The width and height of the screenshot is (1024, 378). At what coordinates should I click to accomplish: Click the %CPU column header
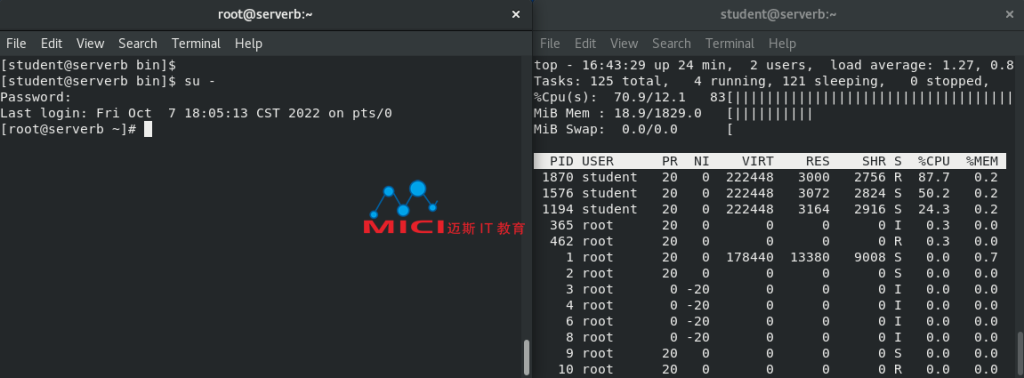[x=934, y=161]
